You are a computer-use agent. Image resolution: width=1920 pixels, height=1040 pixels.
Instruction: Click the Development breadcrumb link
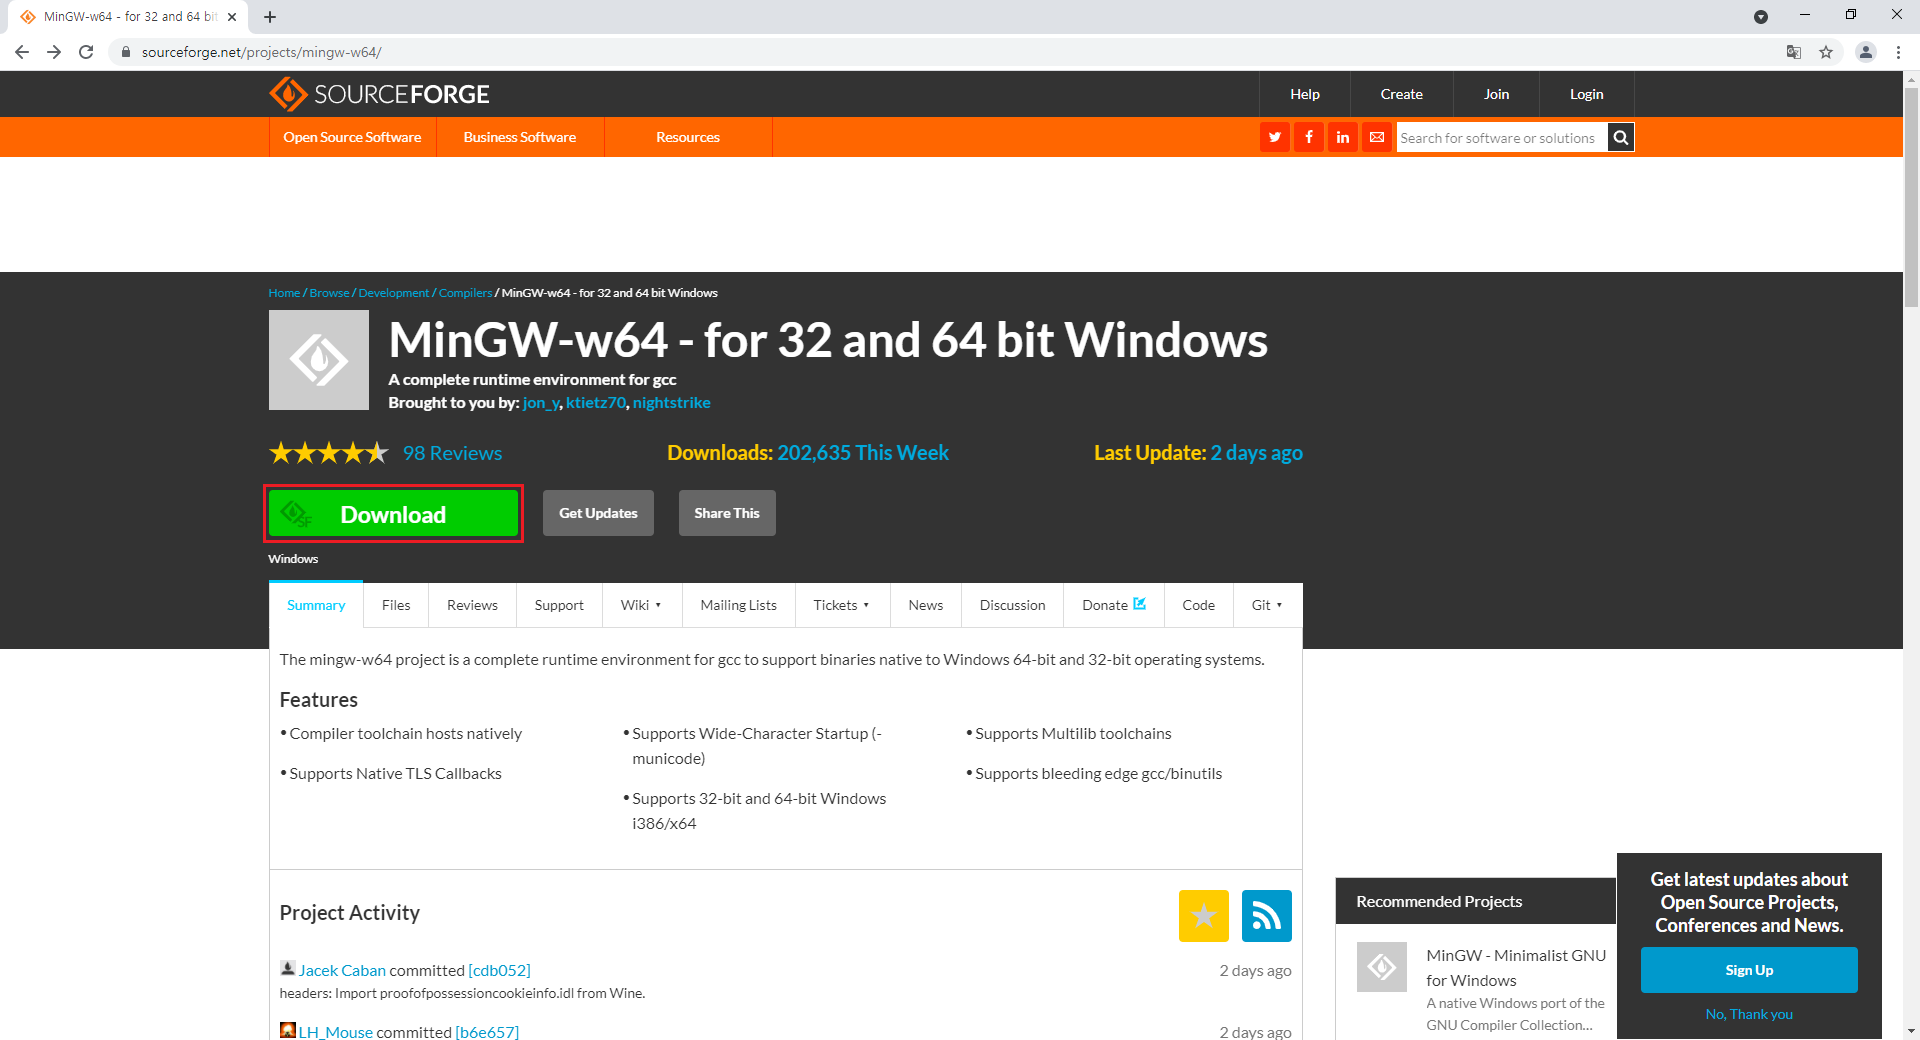[394, 293]
